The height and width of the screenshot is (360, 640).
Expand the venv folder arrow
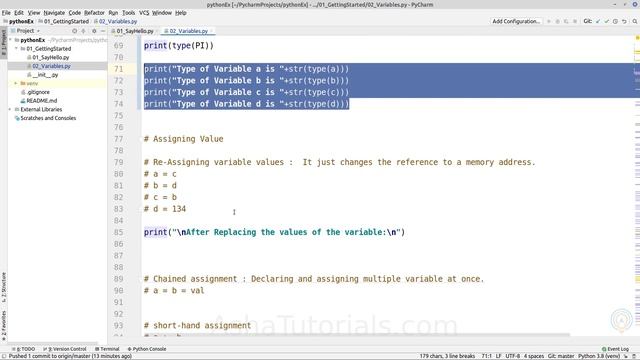[16, 83]
